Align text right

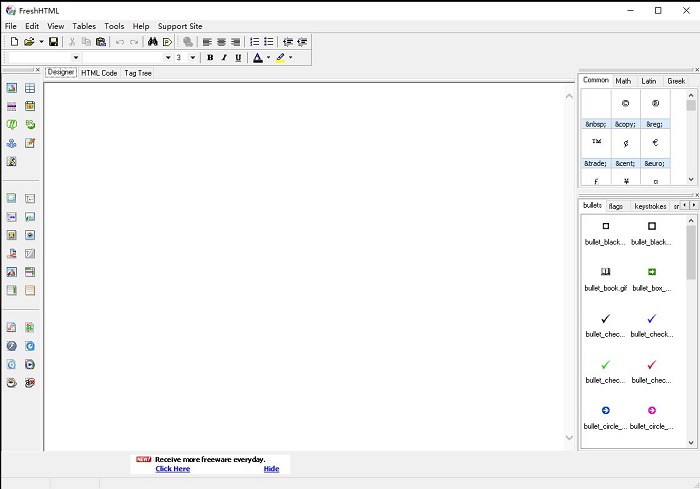point(236,42)
